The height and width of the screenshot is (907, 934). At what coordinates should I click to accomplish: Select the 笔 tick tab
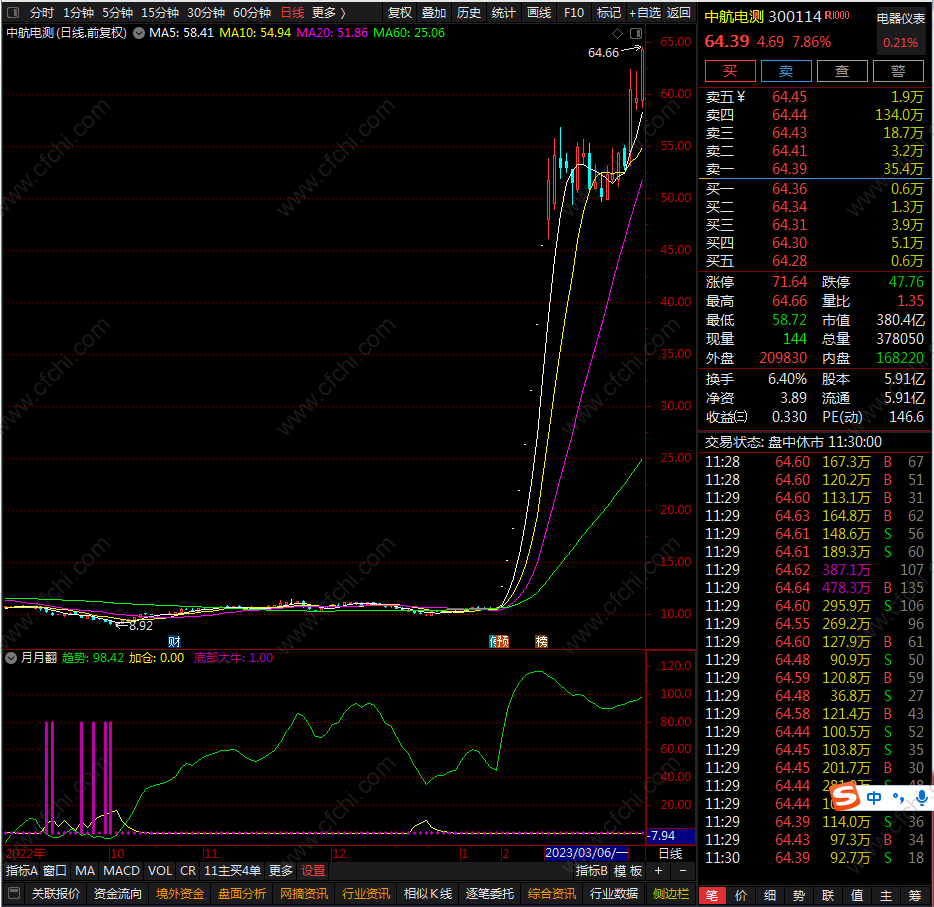[x=712, y=895]
